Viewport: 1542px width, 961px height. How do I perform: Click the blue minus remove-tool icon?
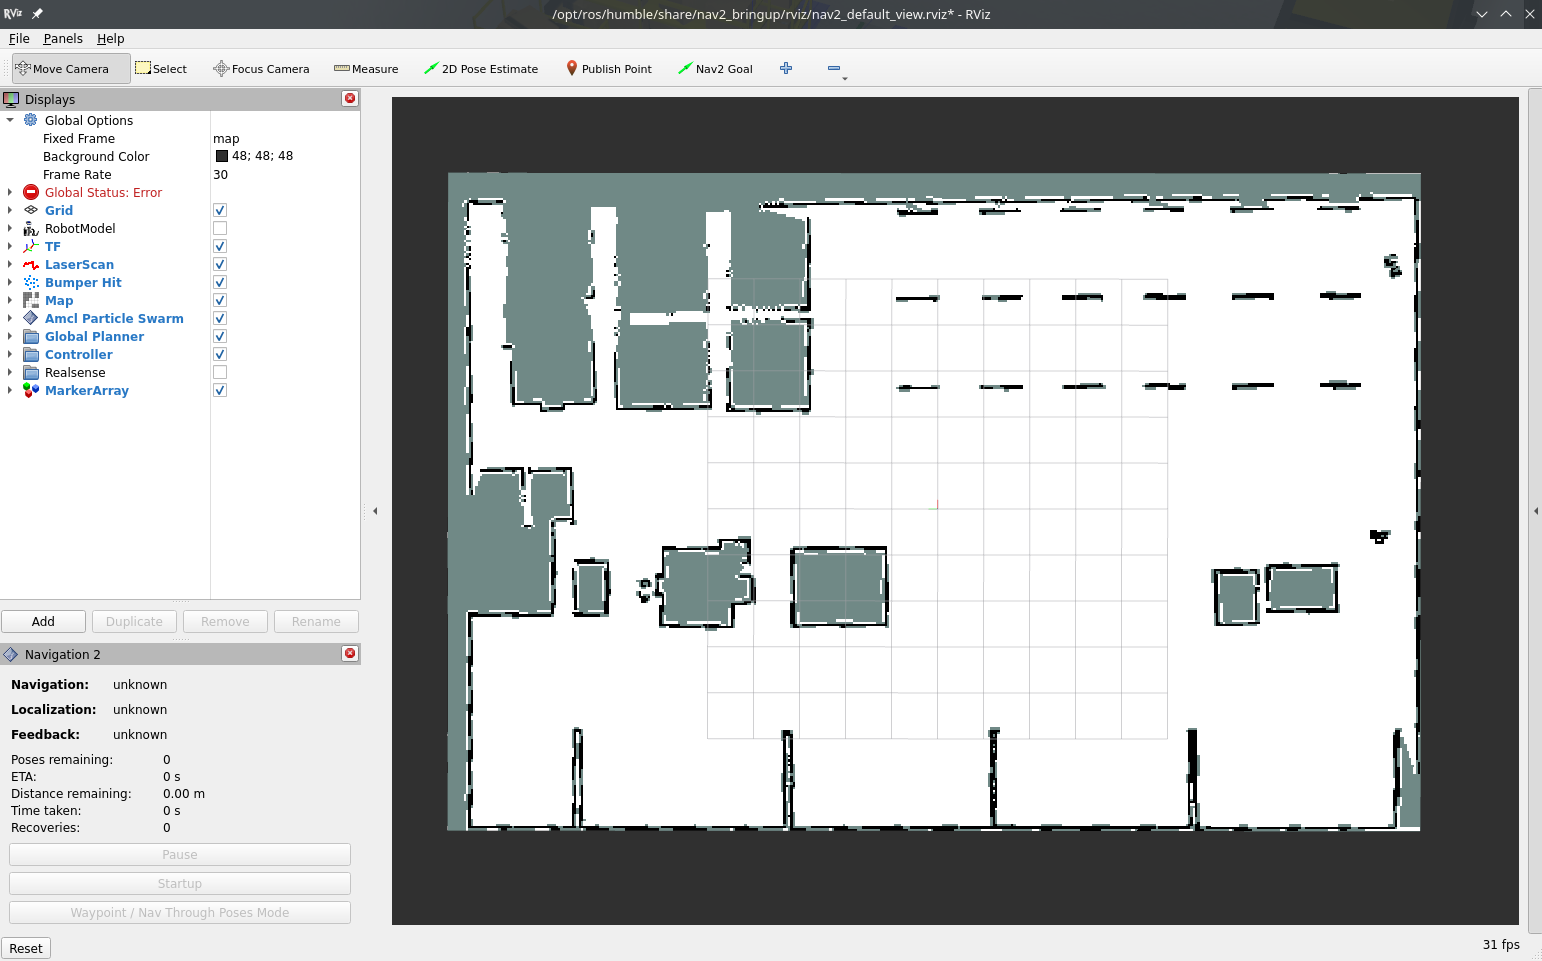point(834,68)
